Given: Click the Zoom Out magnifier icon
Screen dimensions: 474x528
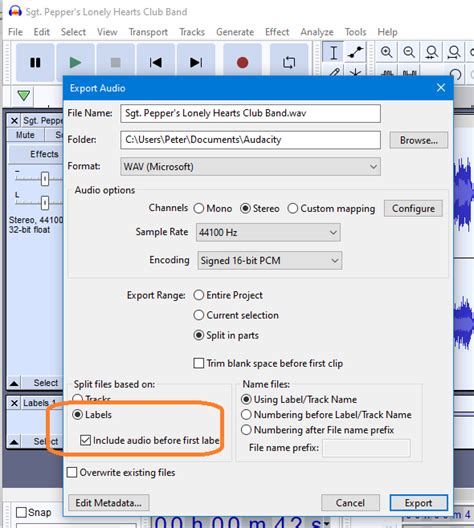Looking at the screenshot, I should coord(409,52).
